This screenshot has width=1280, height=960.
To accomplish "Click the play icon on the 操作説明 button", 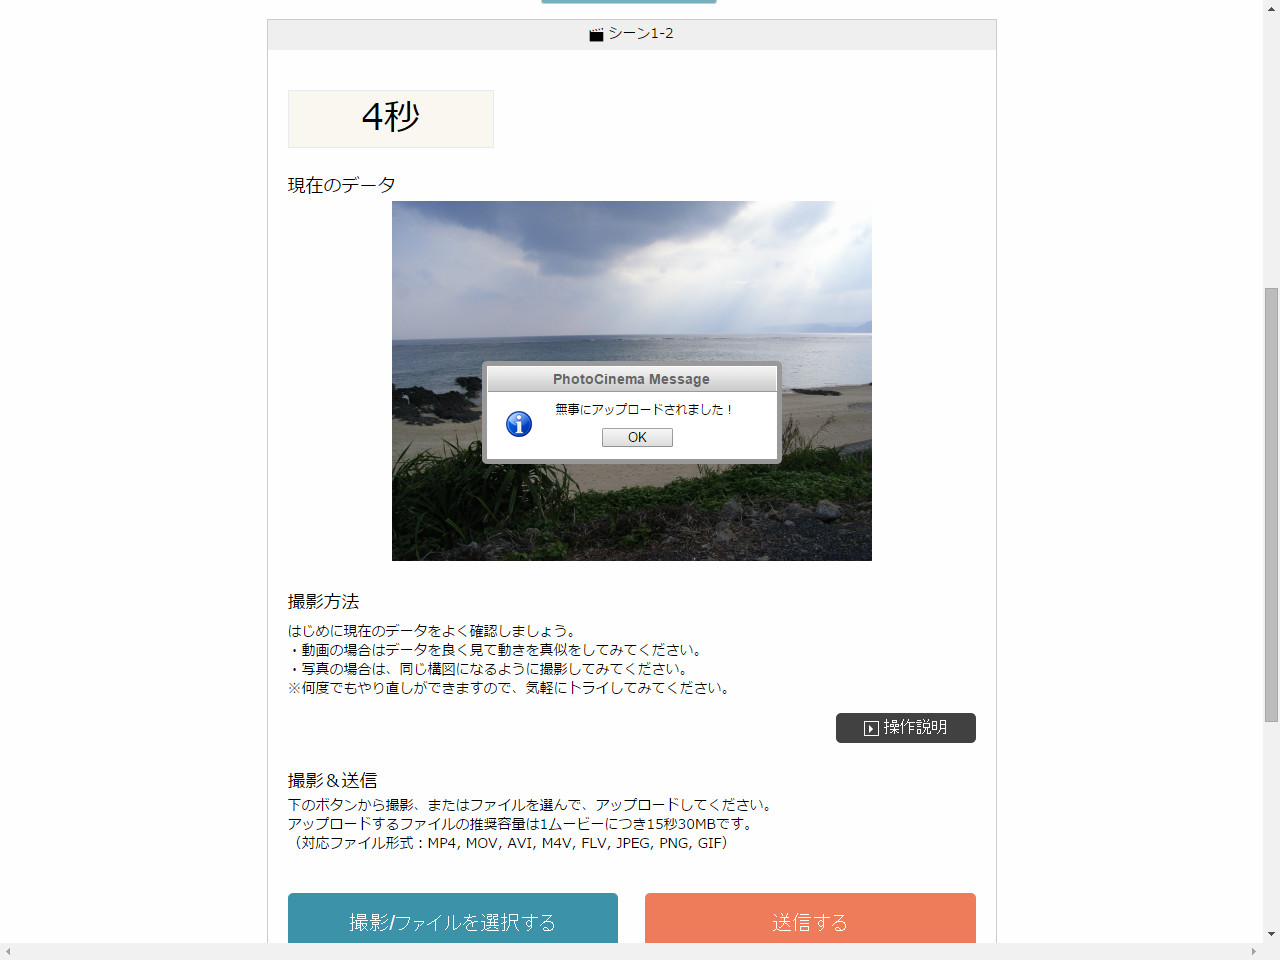I will tap(869, 728).
